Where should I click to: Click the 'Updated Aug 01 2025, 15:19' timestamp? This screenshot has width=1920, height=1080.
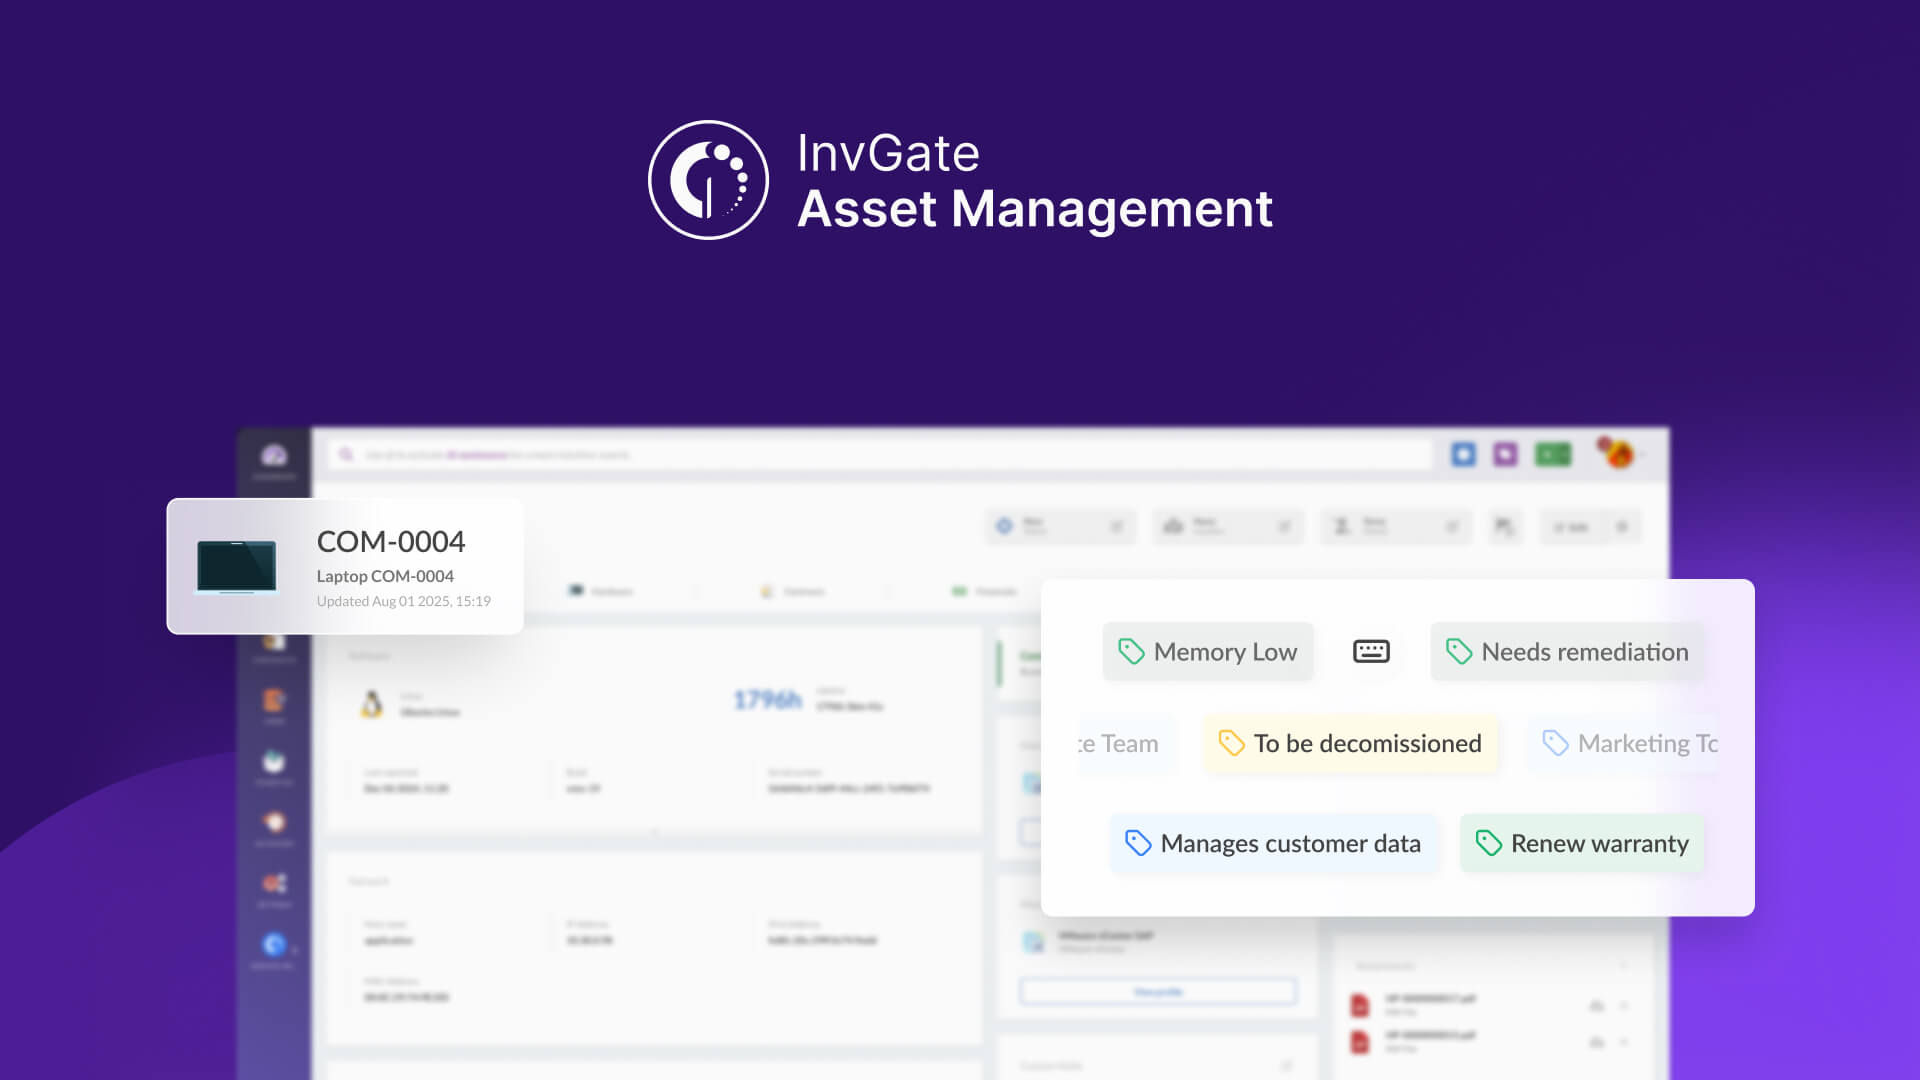pyautogui.click(x=404, y=601)
